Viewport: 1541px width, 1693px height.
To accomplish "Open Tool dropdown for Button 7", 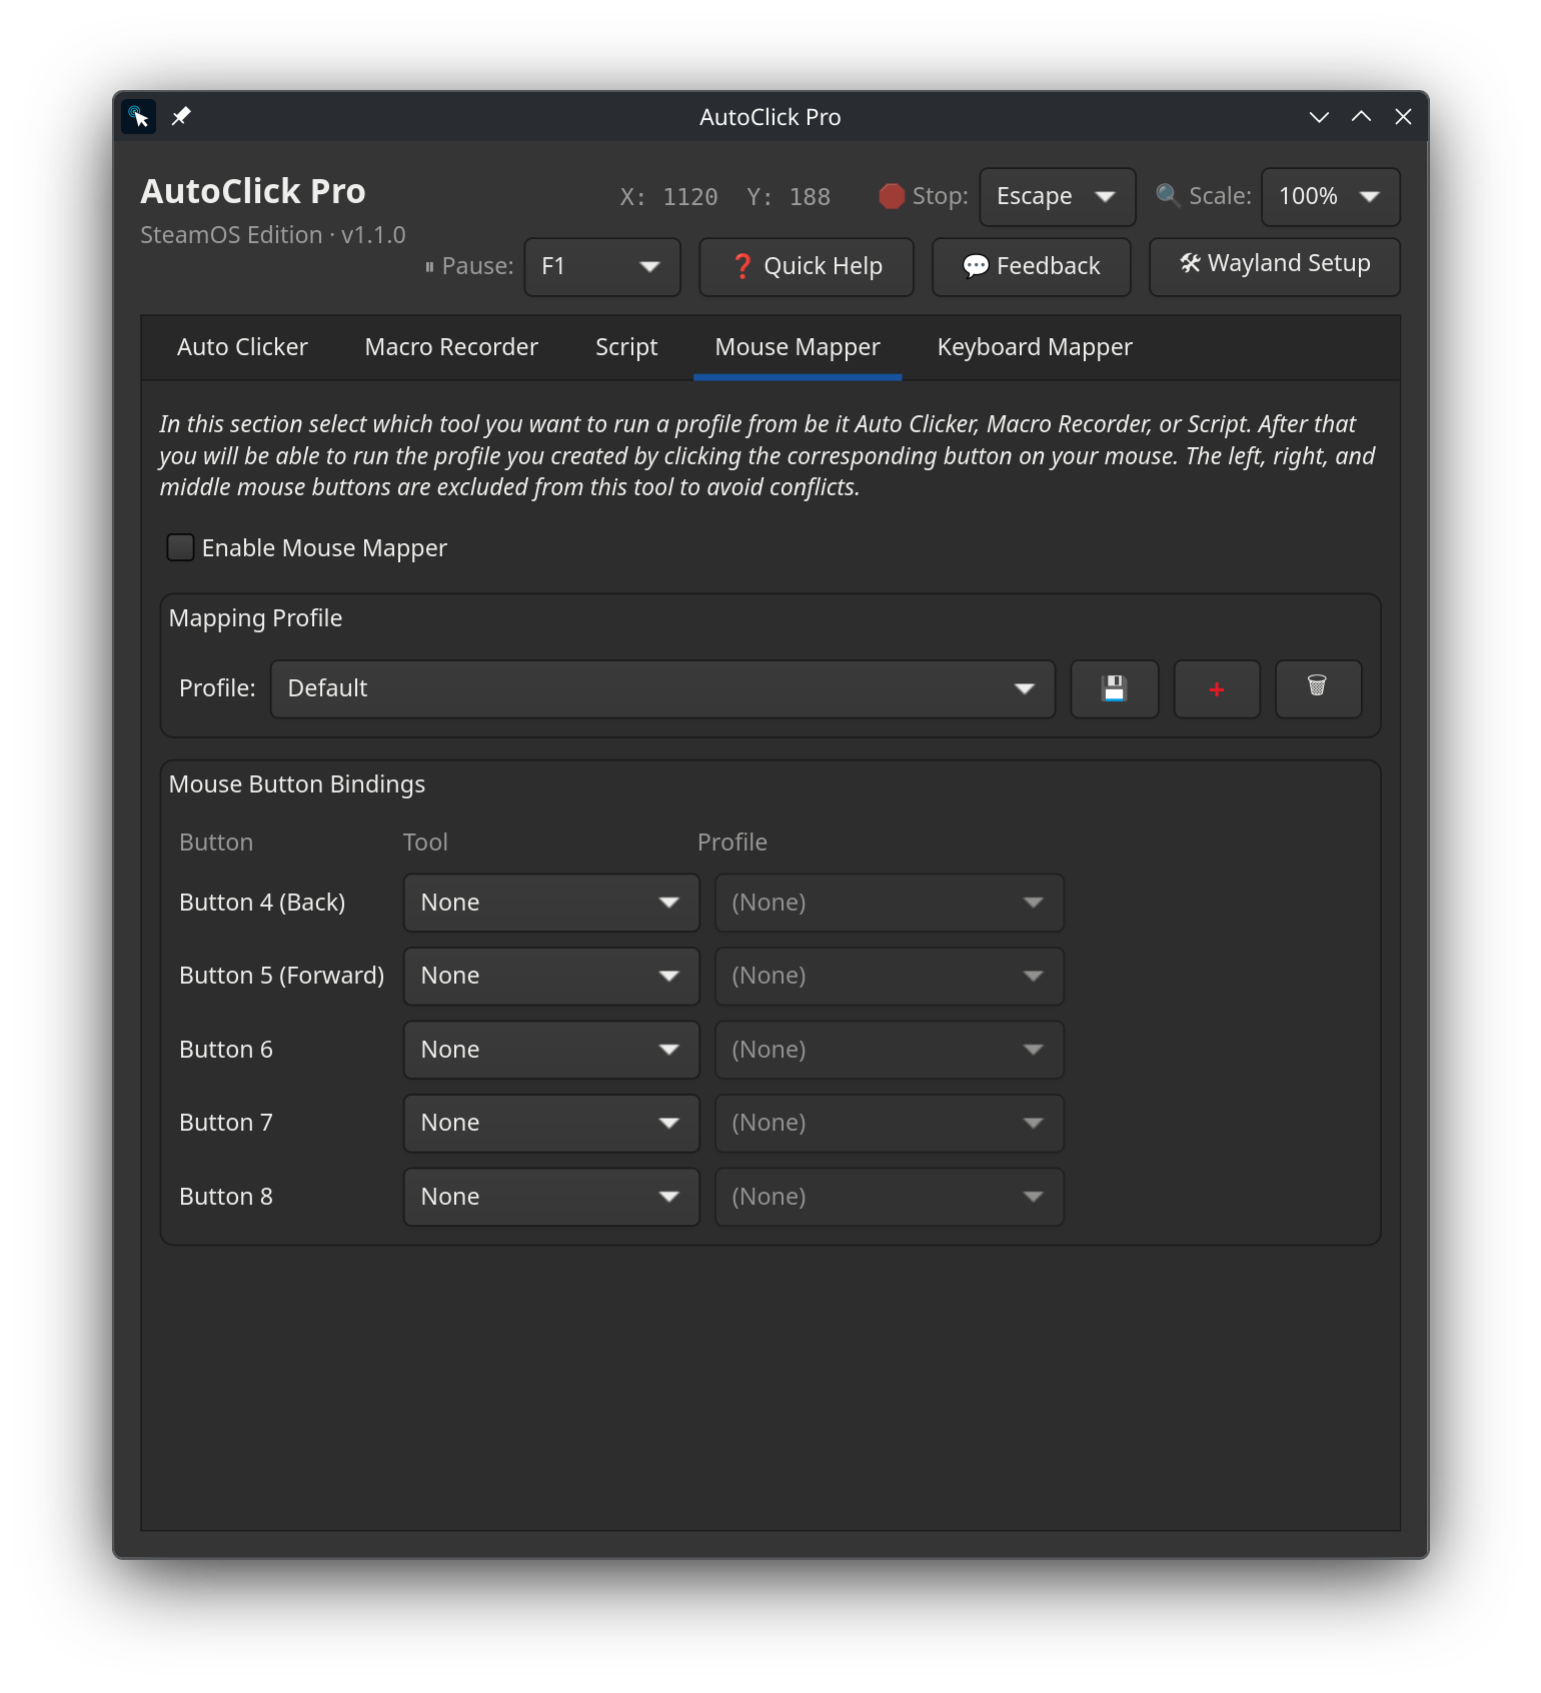I will (x=551, y=1122).
